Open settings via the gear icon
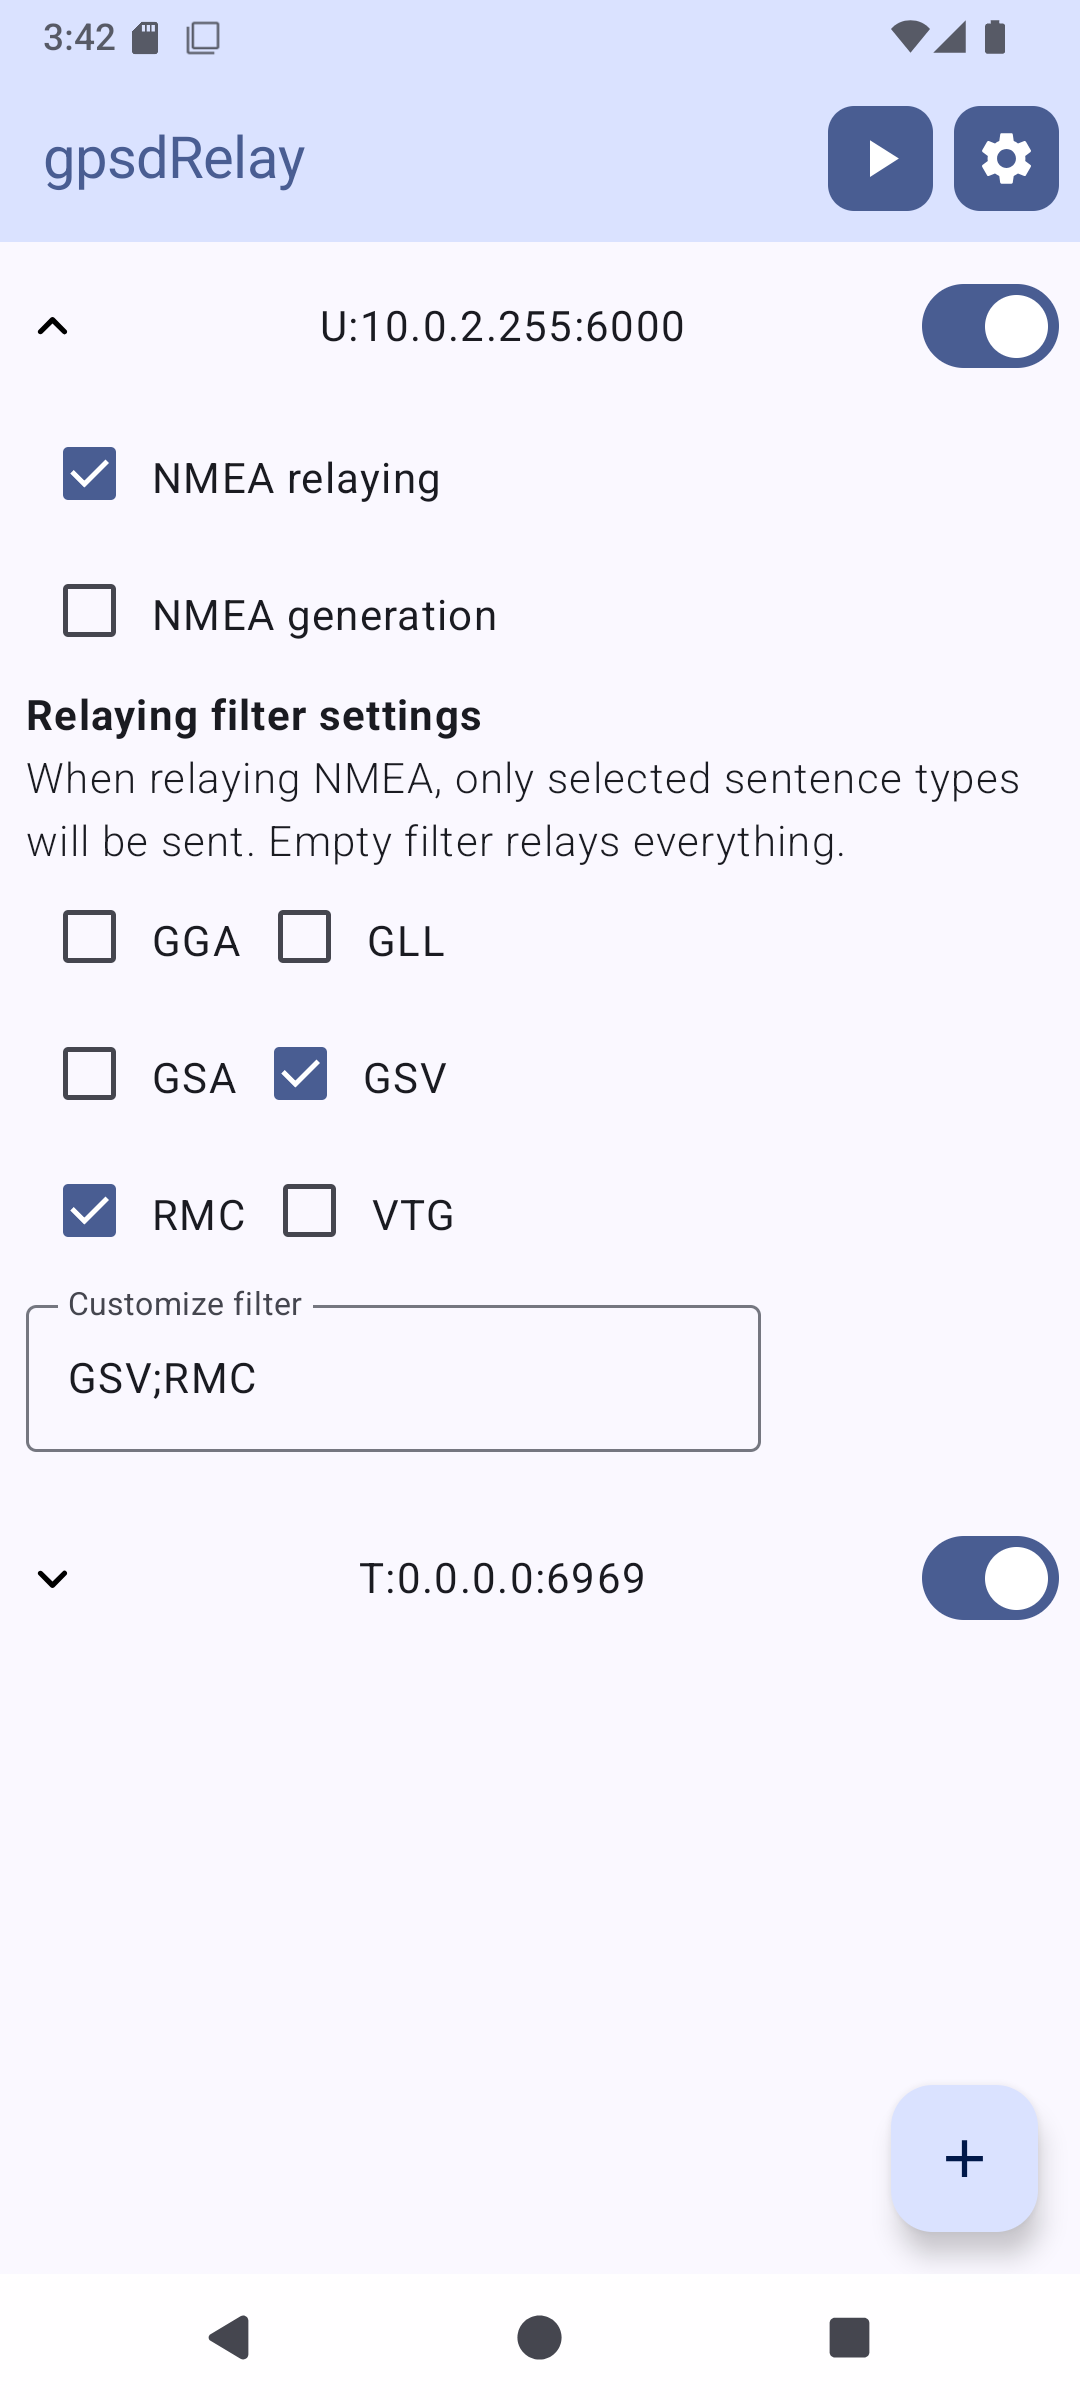The image size is (1080, 2400). click(x=1006, y=159)
